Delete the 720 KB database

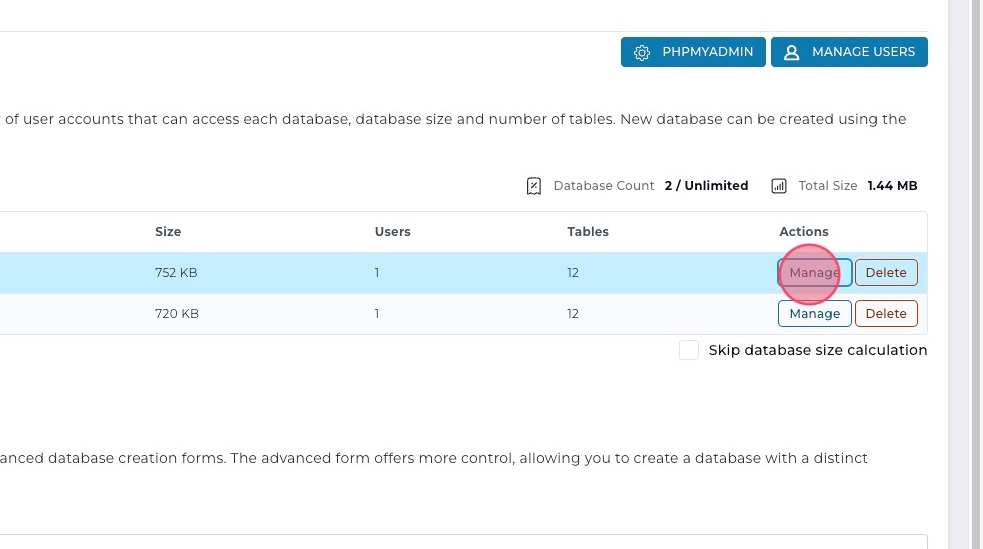coord(886,314)
